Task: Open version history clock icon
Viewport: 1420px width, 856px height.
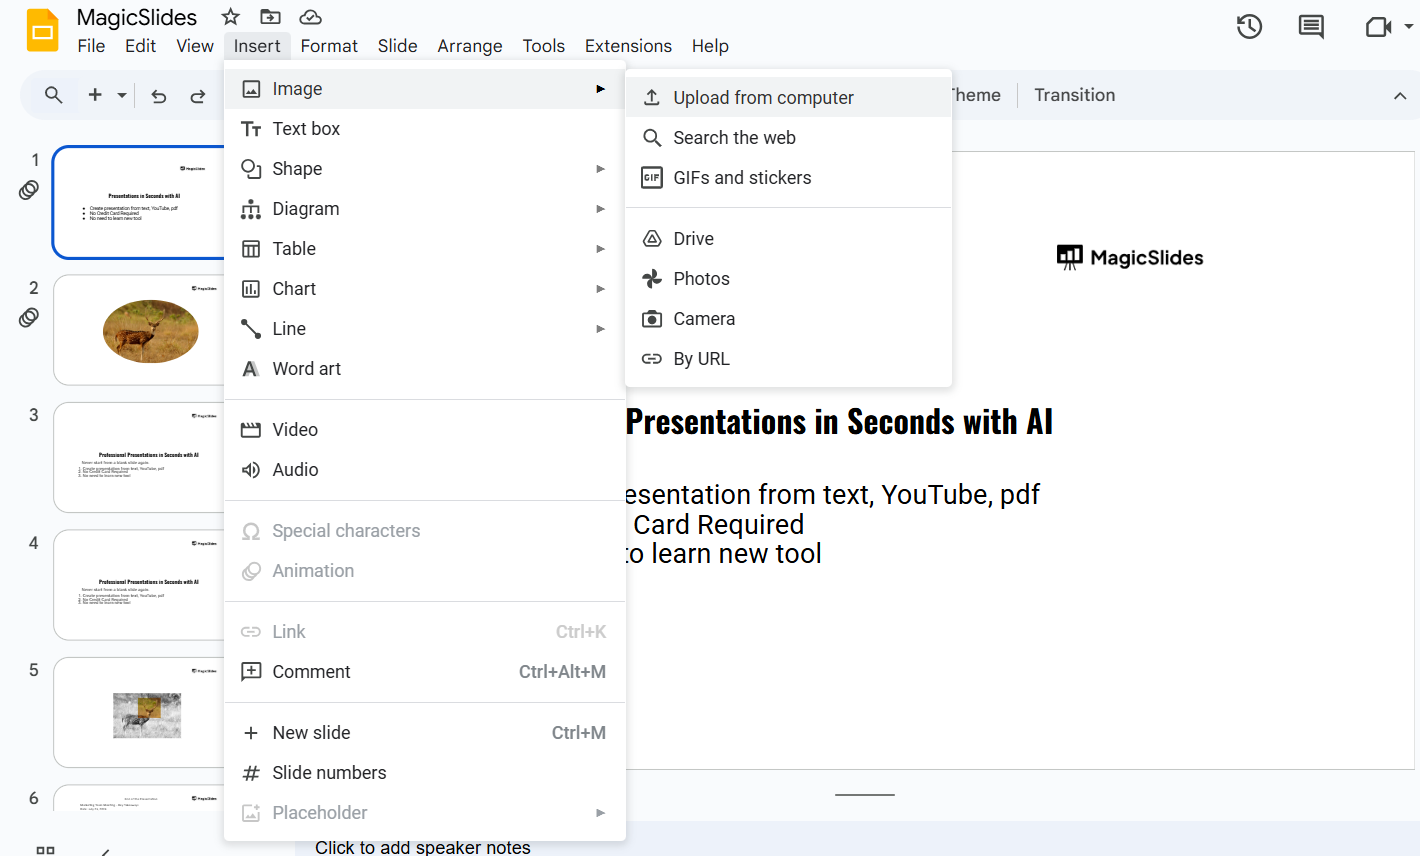Action: (1249, 27)
